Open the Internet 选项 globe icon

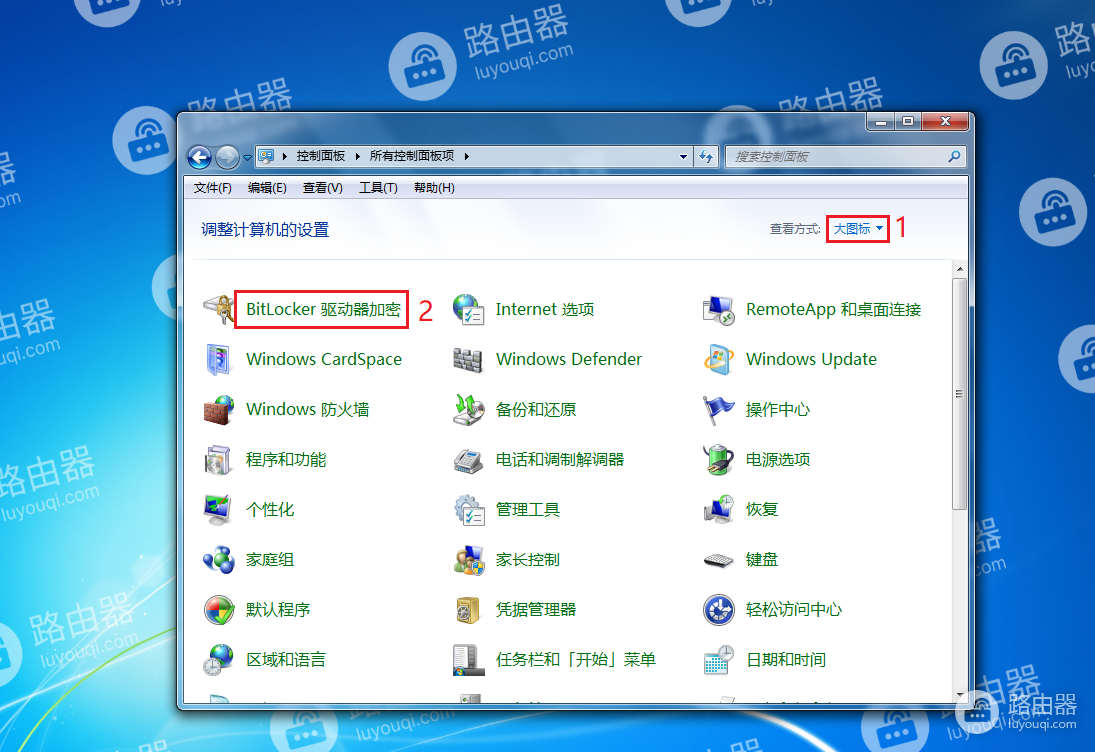(x=468, y=309)
